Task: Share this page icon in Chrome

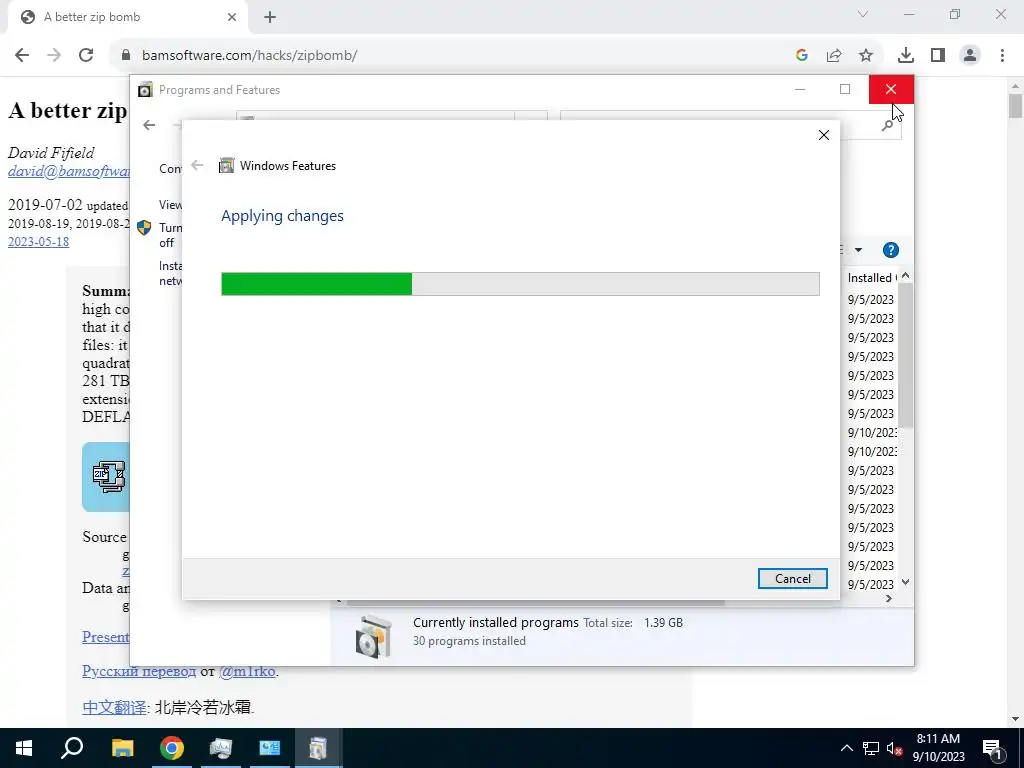Action: tap(834, 56)
